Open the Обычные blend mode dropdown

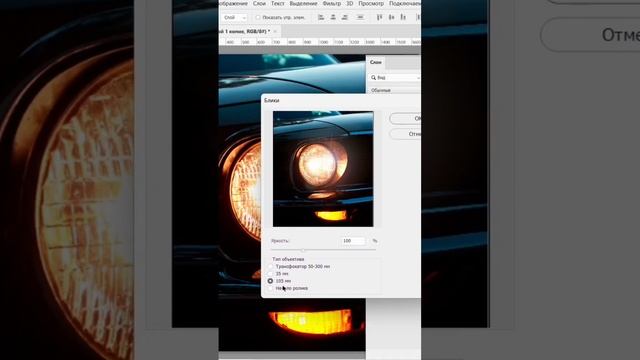395,90
